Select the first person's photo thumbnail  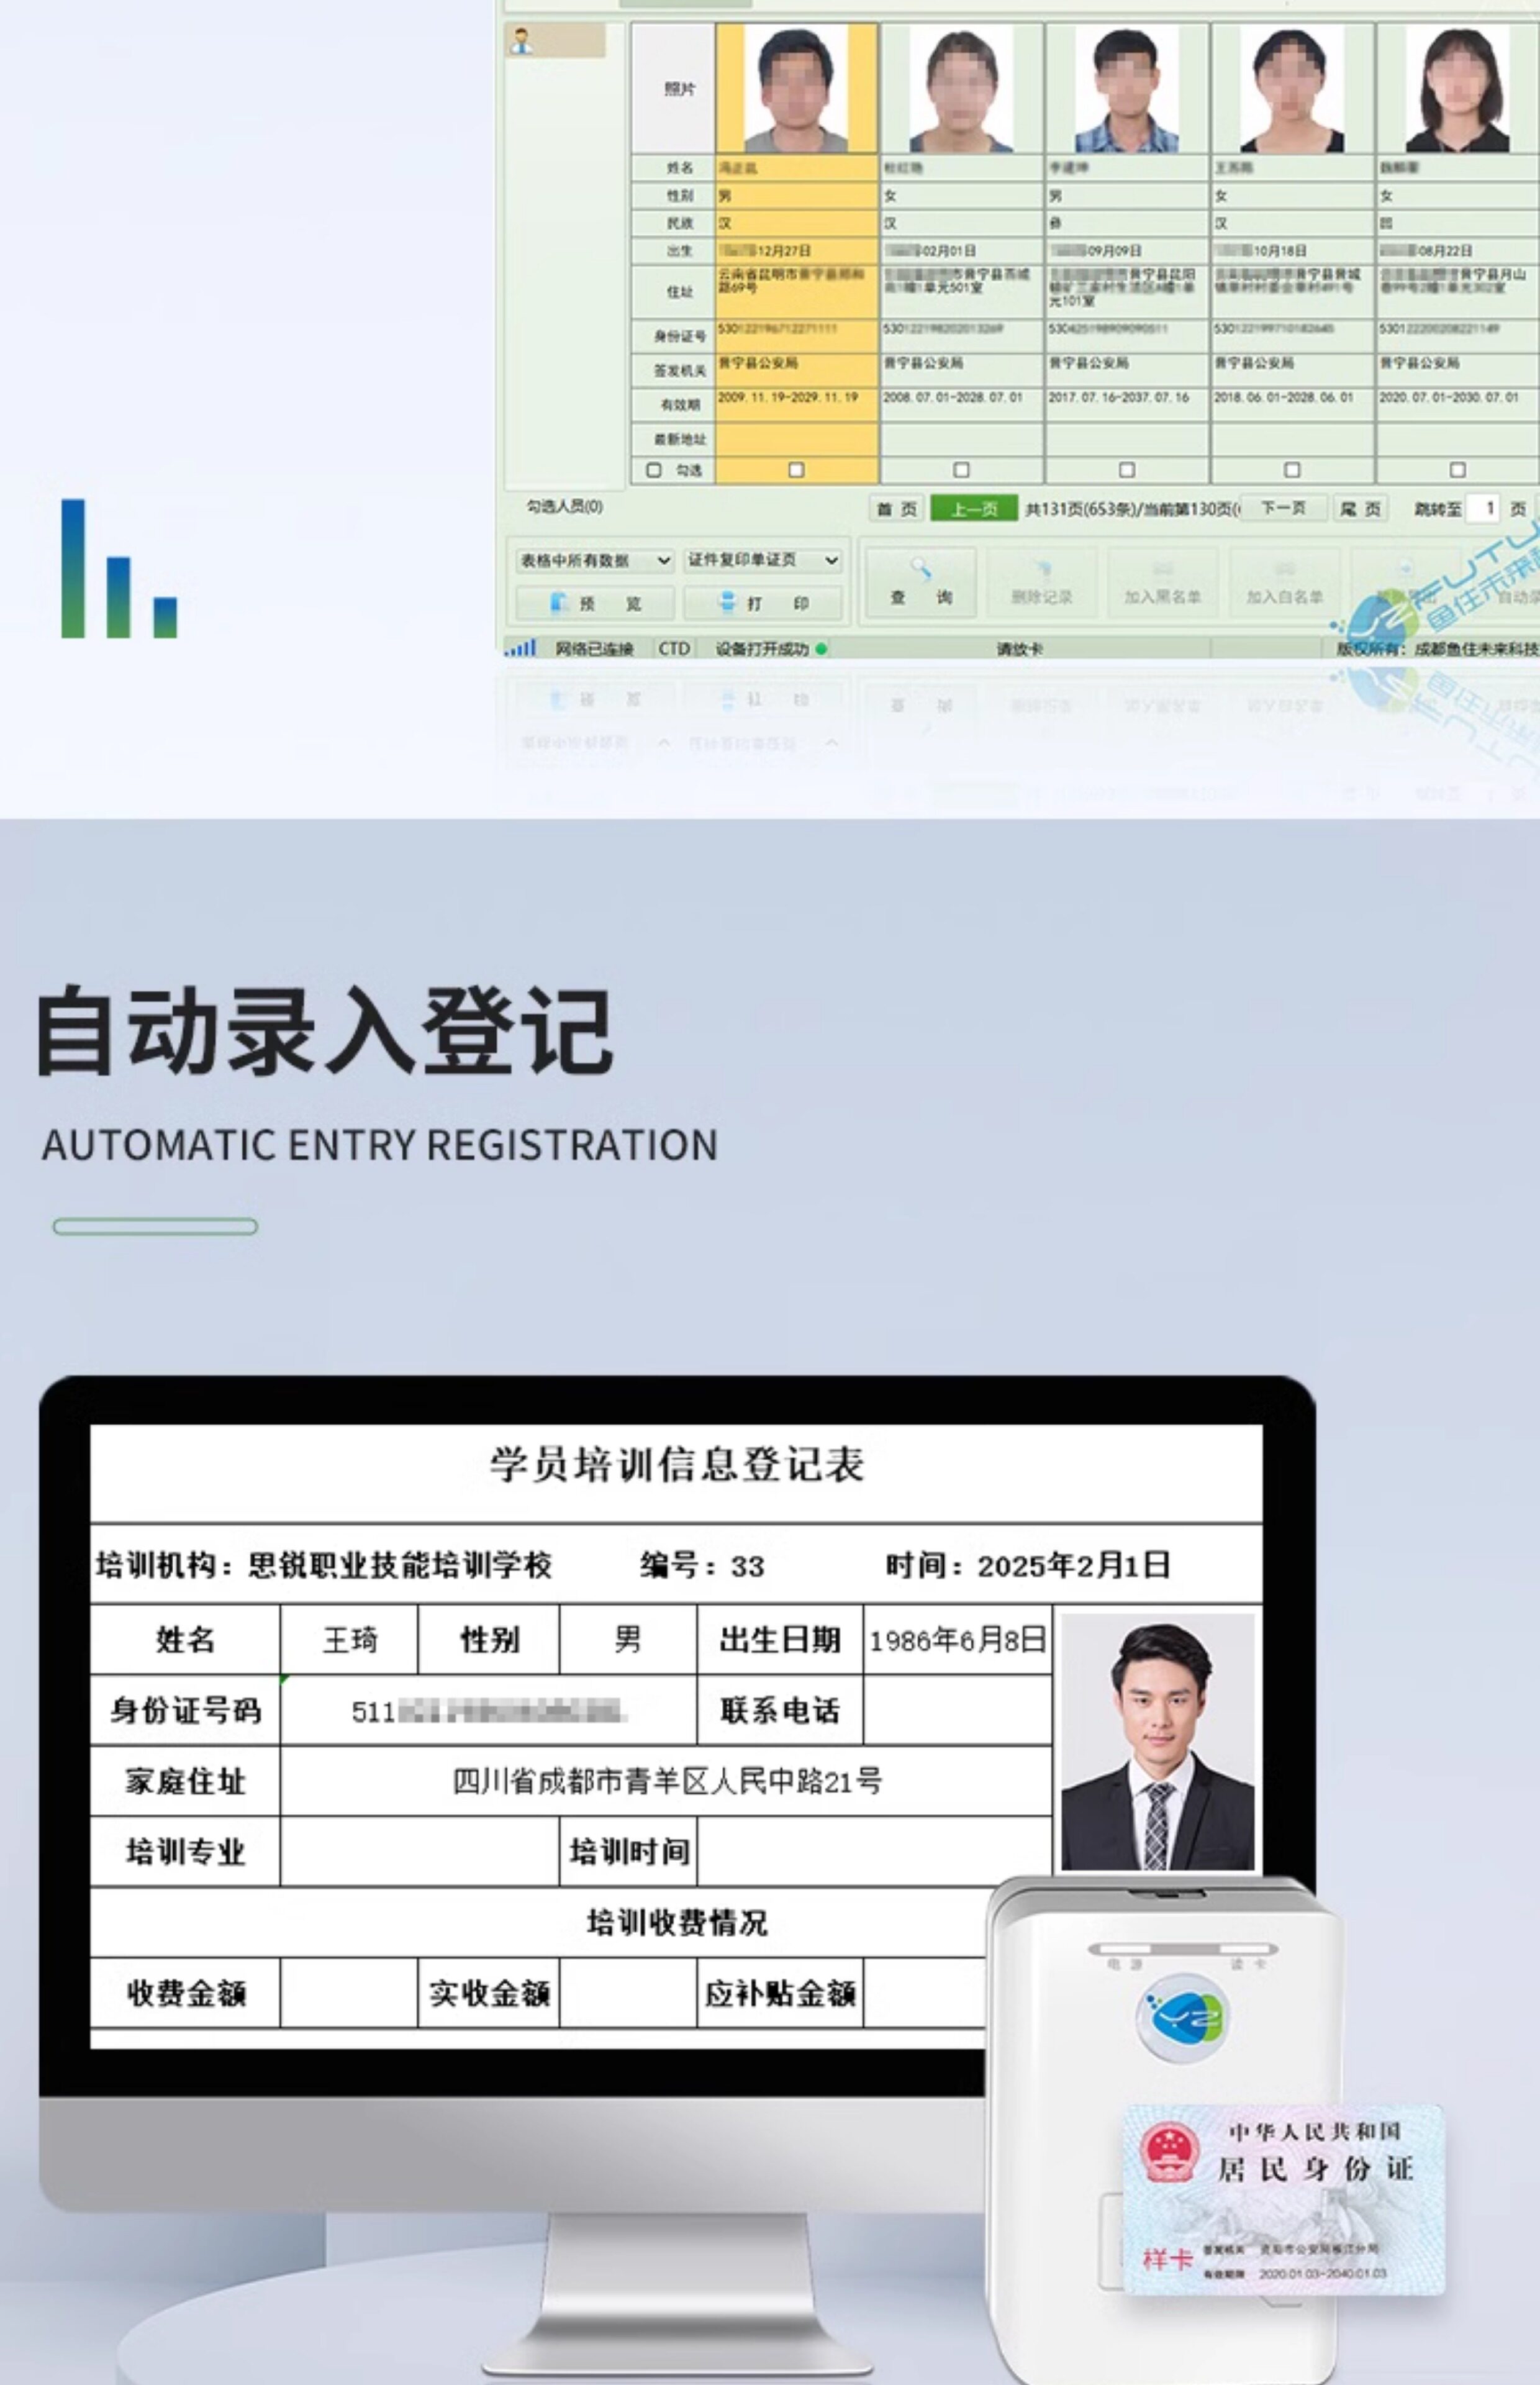click(x=796, y=89)
